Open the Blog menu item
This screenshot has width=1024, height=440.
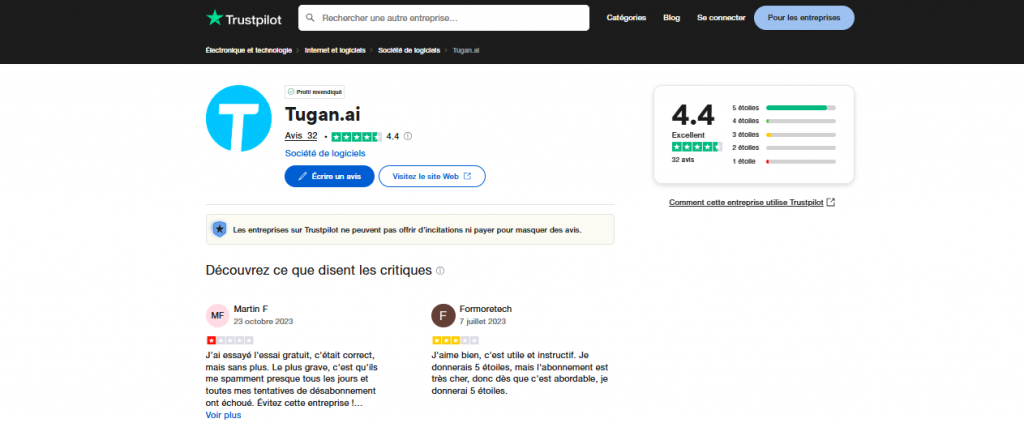671,18
